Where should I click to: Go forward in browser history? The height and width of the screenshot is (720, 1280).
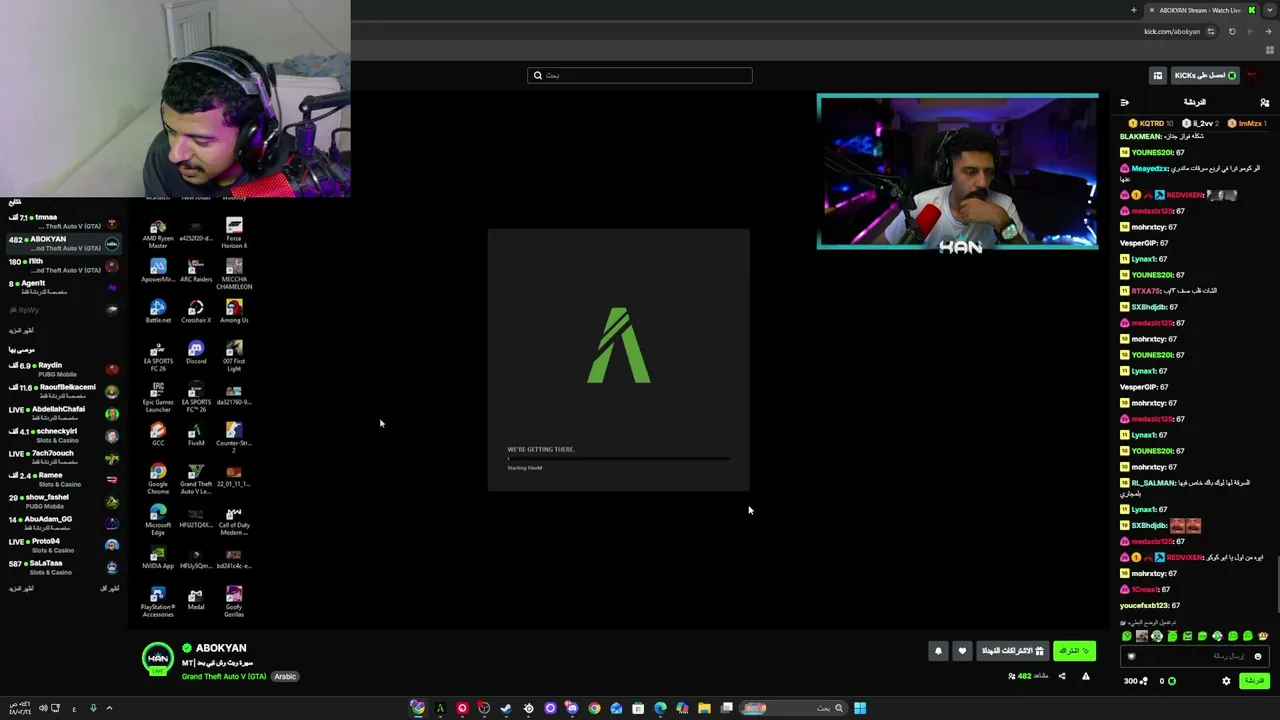point(1250,31)
